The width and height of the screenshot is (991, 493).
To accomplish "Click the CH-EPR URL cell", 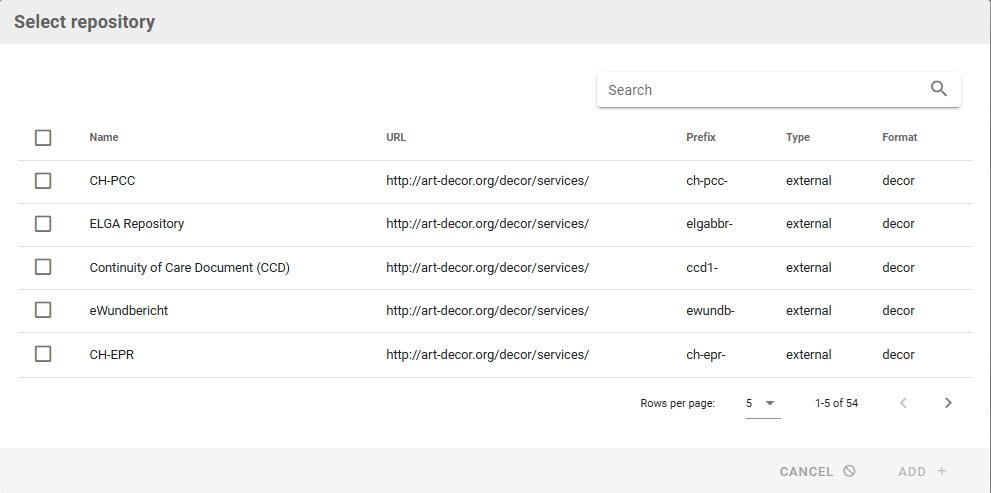I will pos(487,354).
